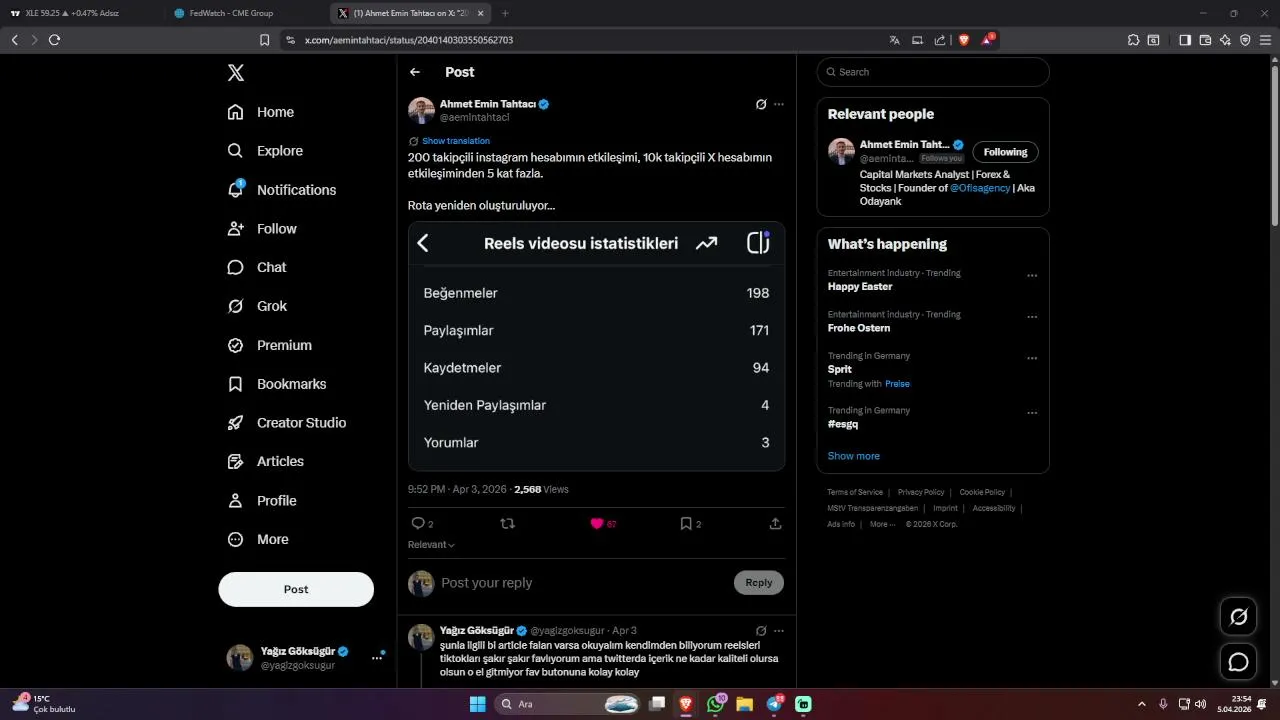Viewport: 1280px width, 720px height.
Task: Click Show translation link
Action: coord(456,141)
